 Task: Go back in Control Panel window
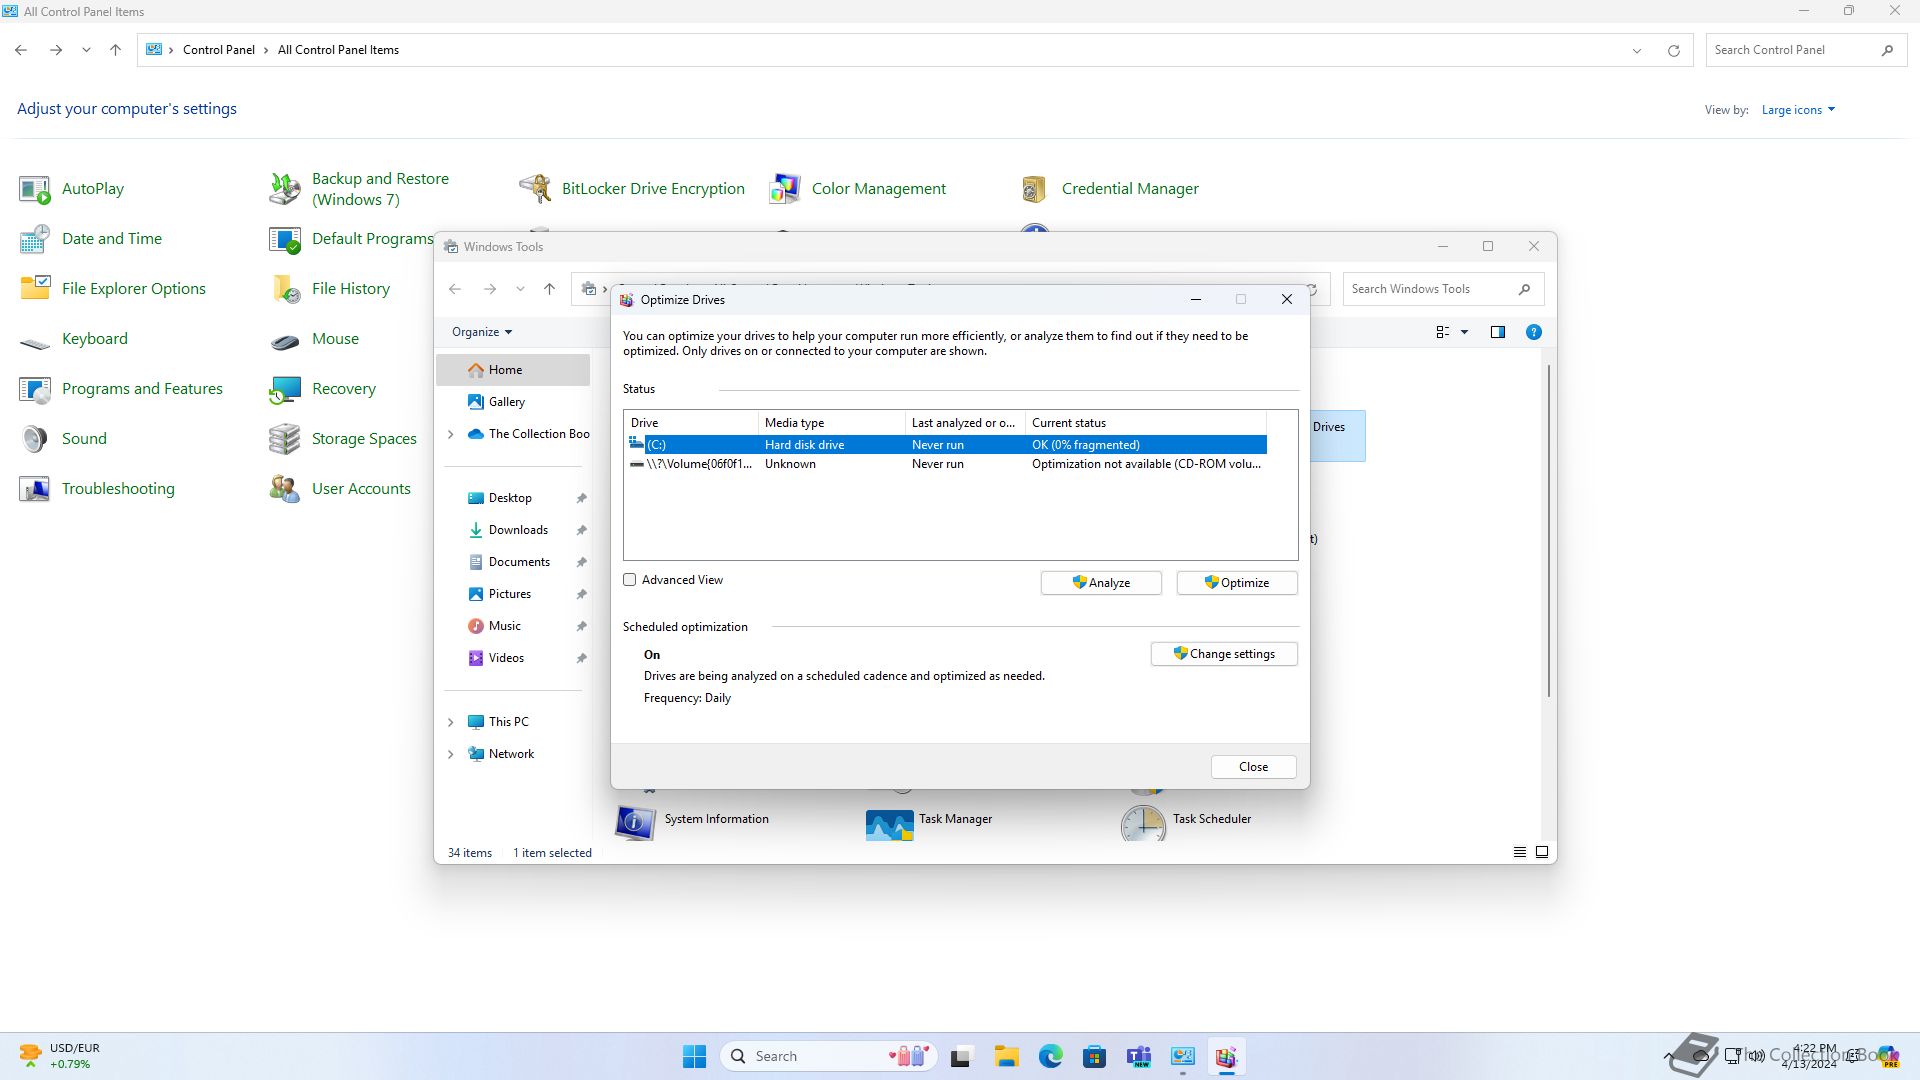point(21,50)
